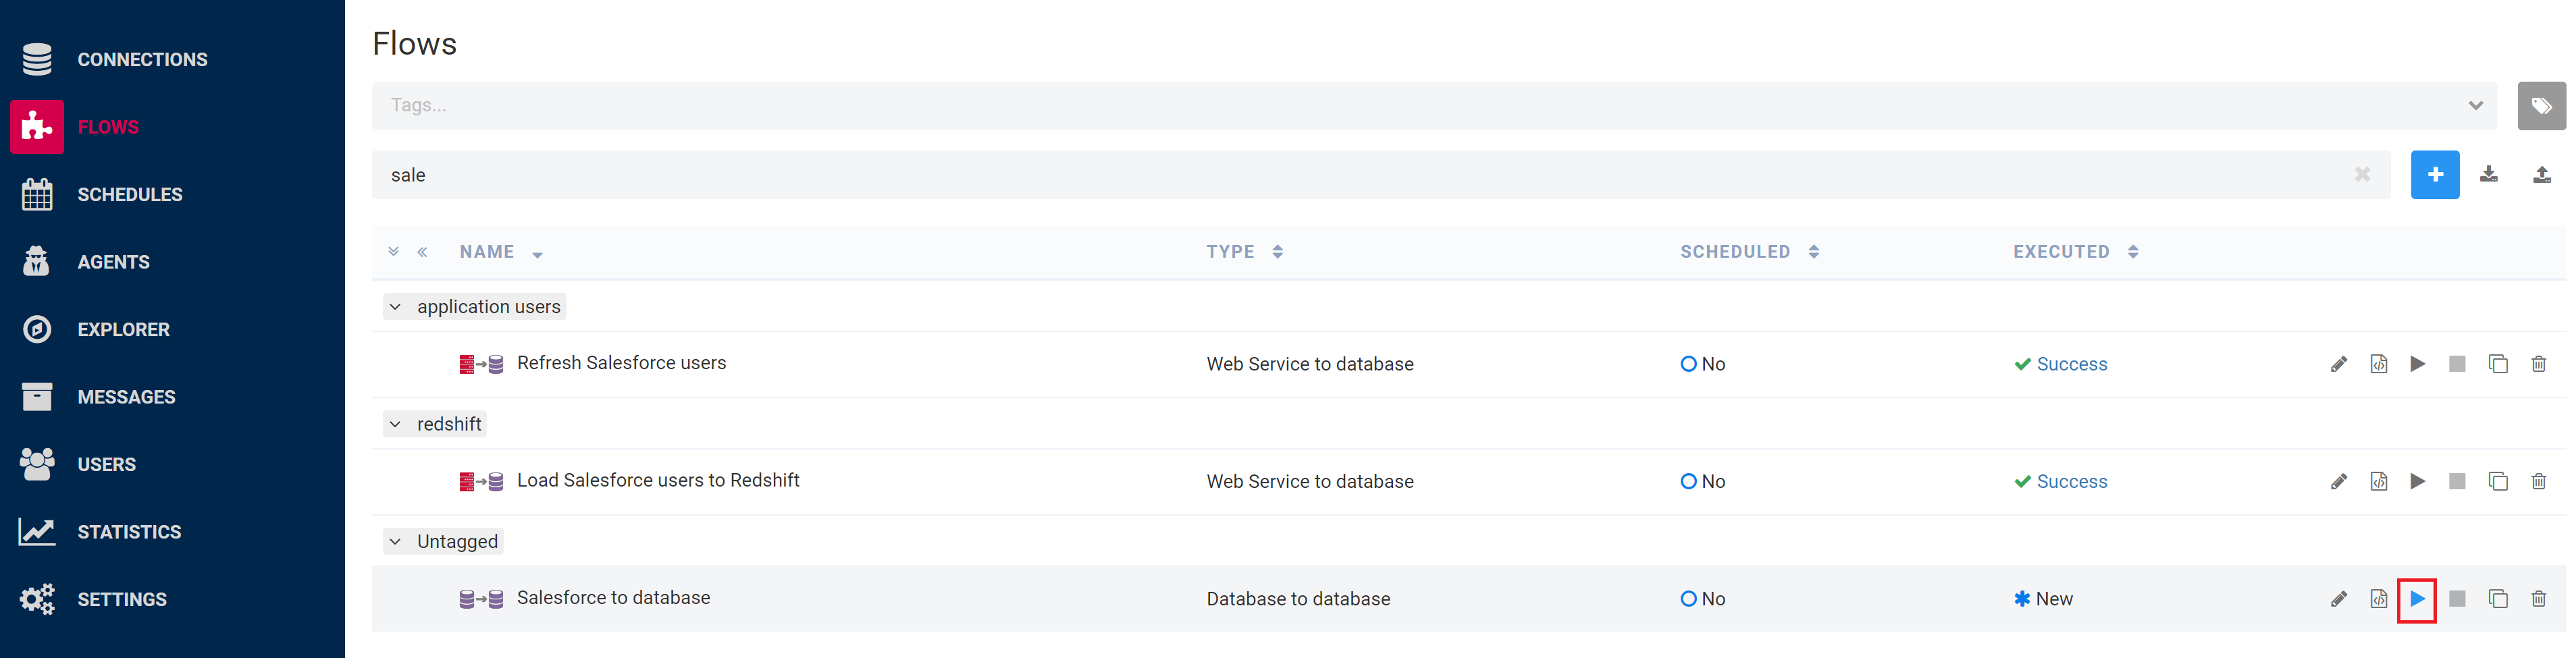Open the Messages section
2576x658 pixels.
[126, 397]
